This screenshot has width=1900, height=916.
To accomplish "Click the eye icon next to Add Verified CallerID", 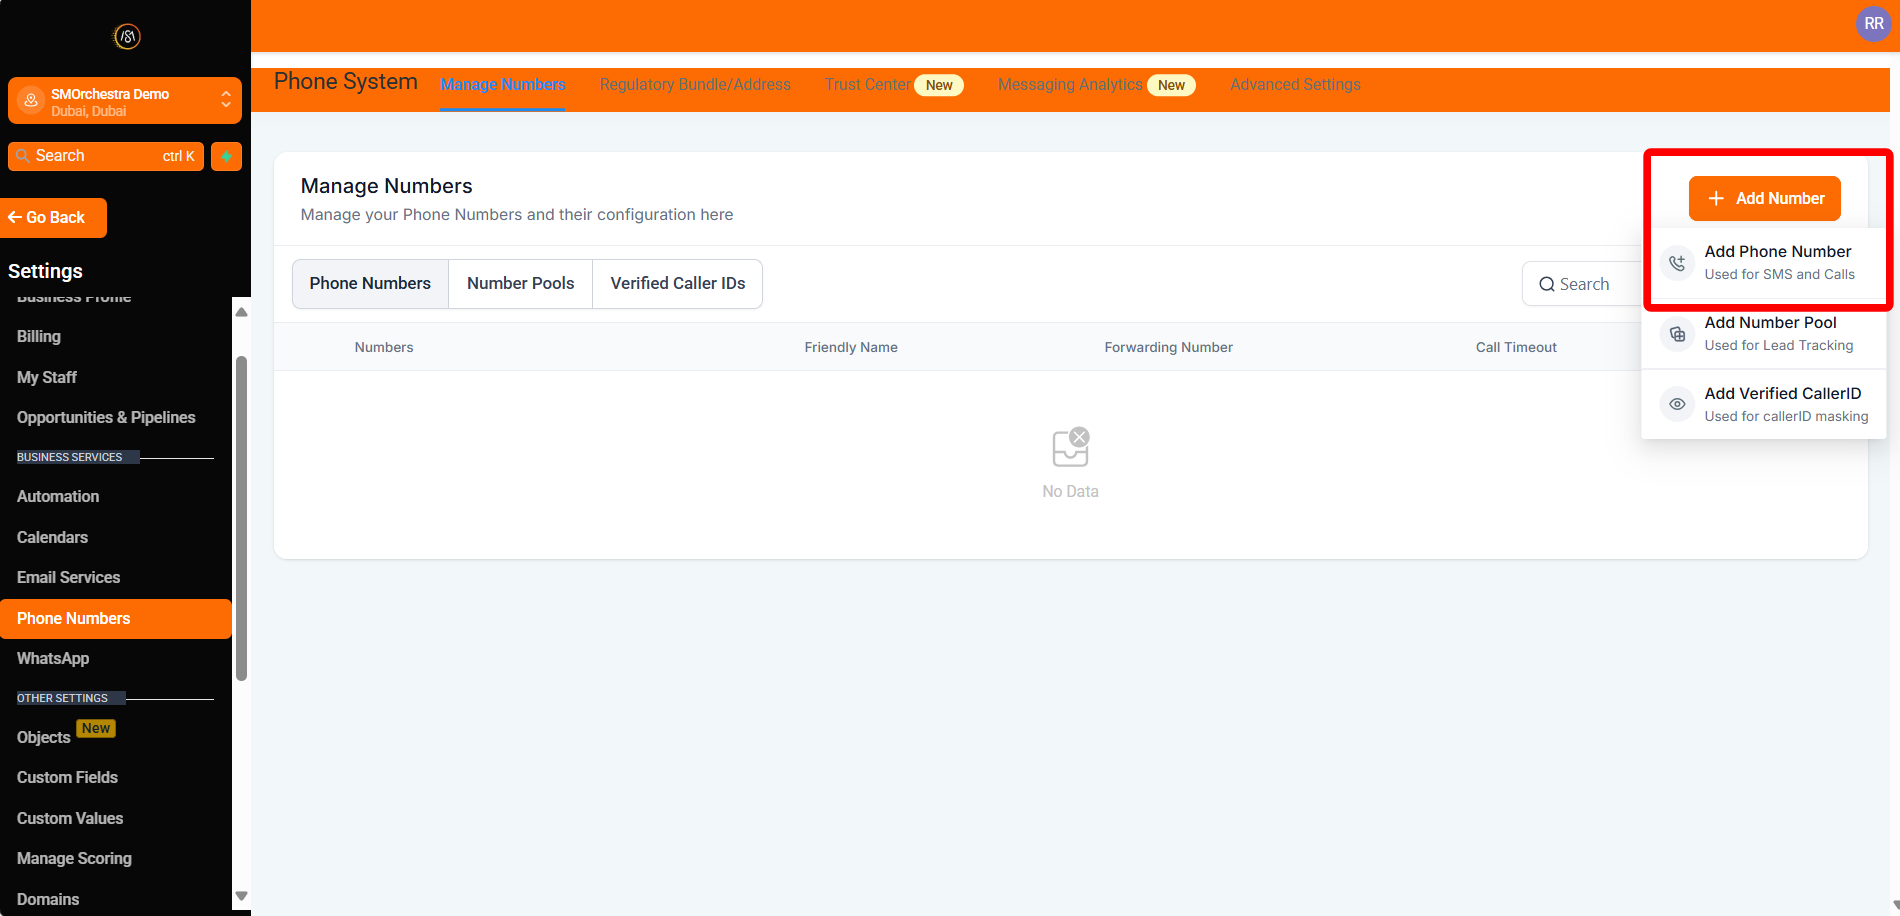I will (1676, 404).
